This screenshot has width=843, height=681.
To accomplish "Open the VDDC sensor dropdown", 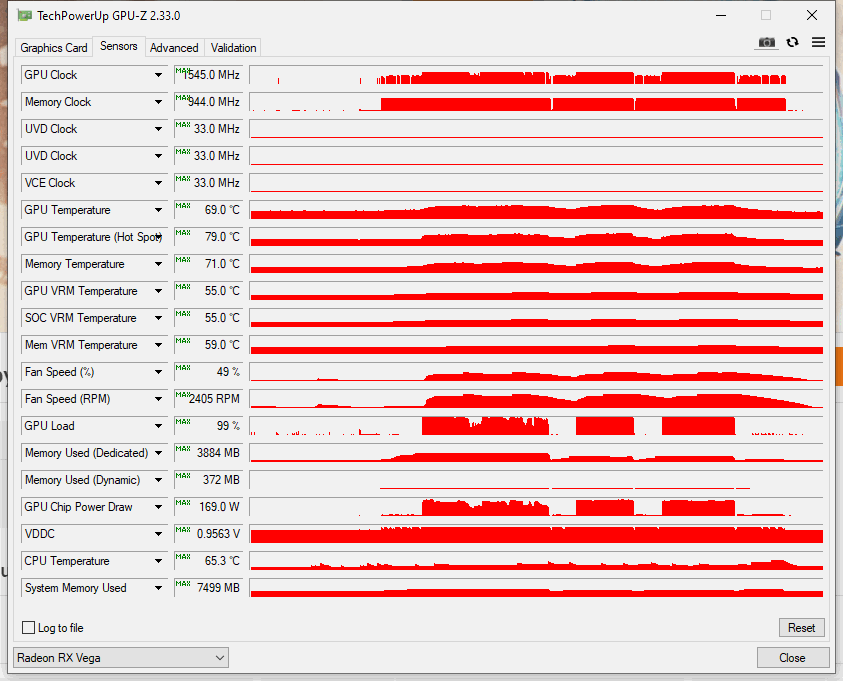I will (x=158, y=534).
